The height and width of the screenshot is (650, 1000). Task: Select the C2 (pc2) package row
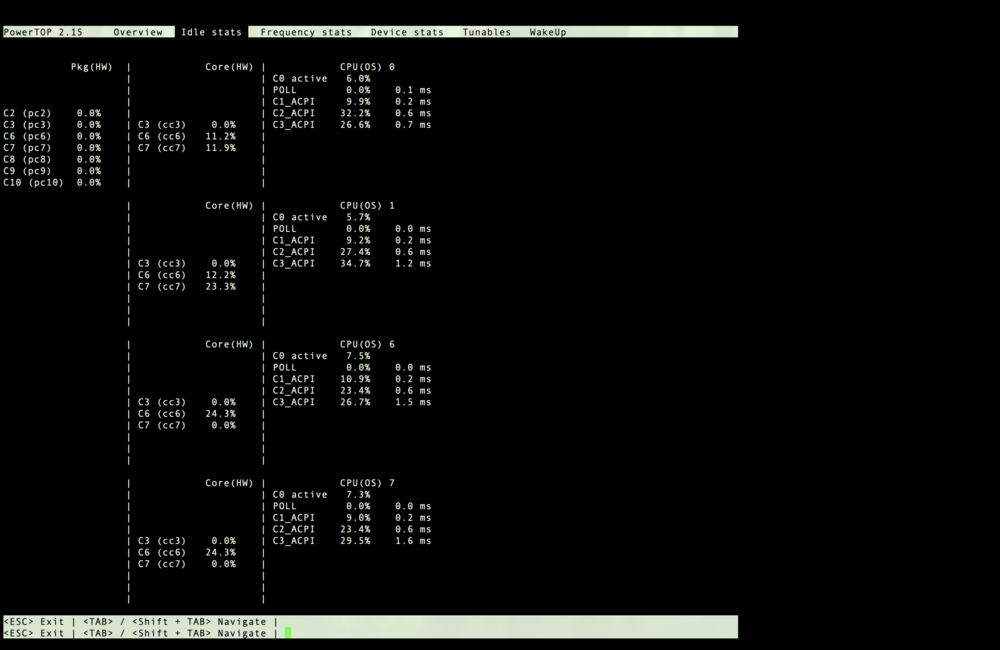click(x=52, y=113)
